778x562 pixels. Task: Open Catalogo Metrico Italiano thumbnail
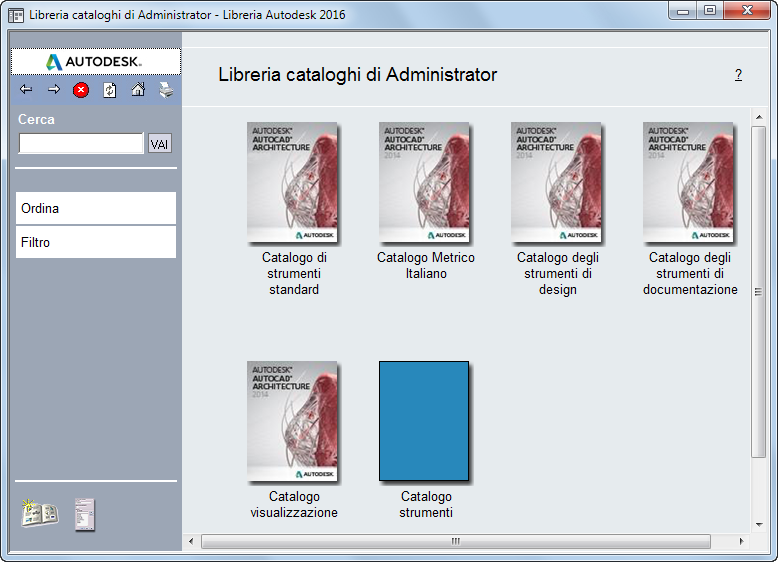(x=425, y=183)
